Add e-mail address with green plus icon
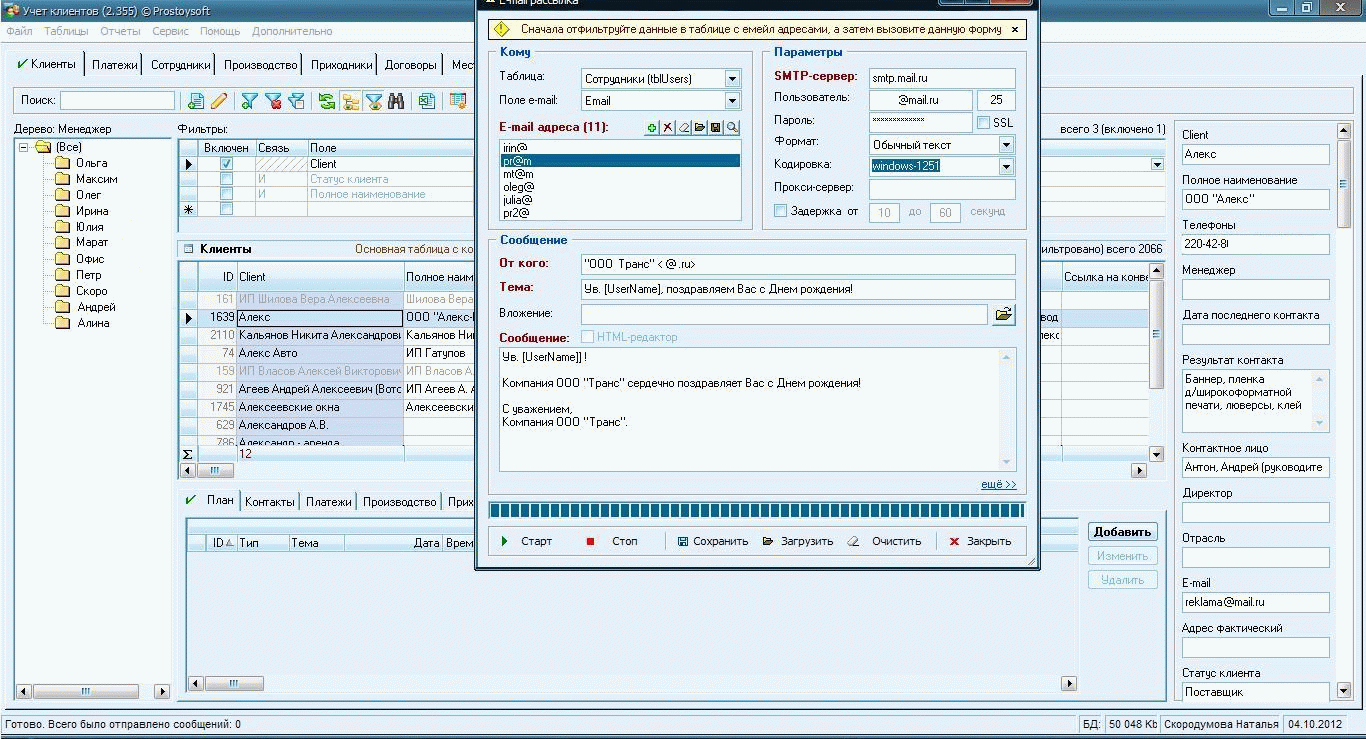 652,127
